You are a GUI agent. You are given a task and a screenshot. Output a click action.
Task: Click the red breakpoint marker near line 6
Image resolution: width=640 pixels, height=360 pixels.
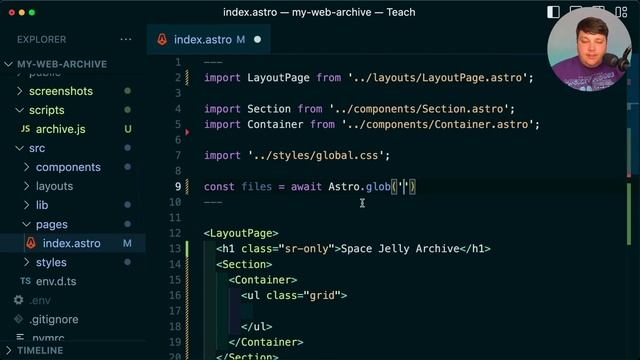(187, 132)
